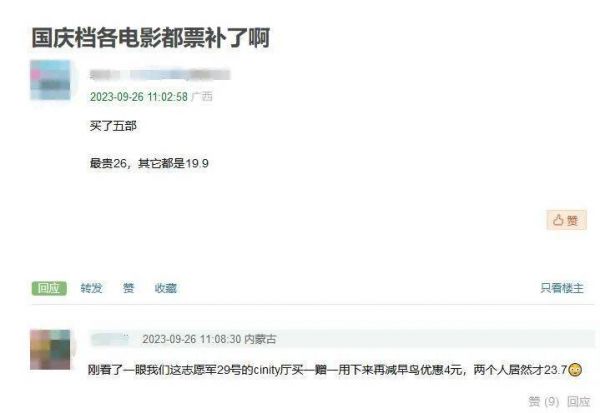Like the comment via 赞 (9)
Viewport: 600px width, 413px height.
click(543, 402)
